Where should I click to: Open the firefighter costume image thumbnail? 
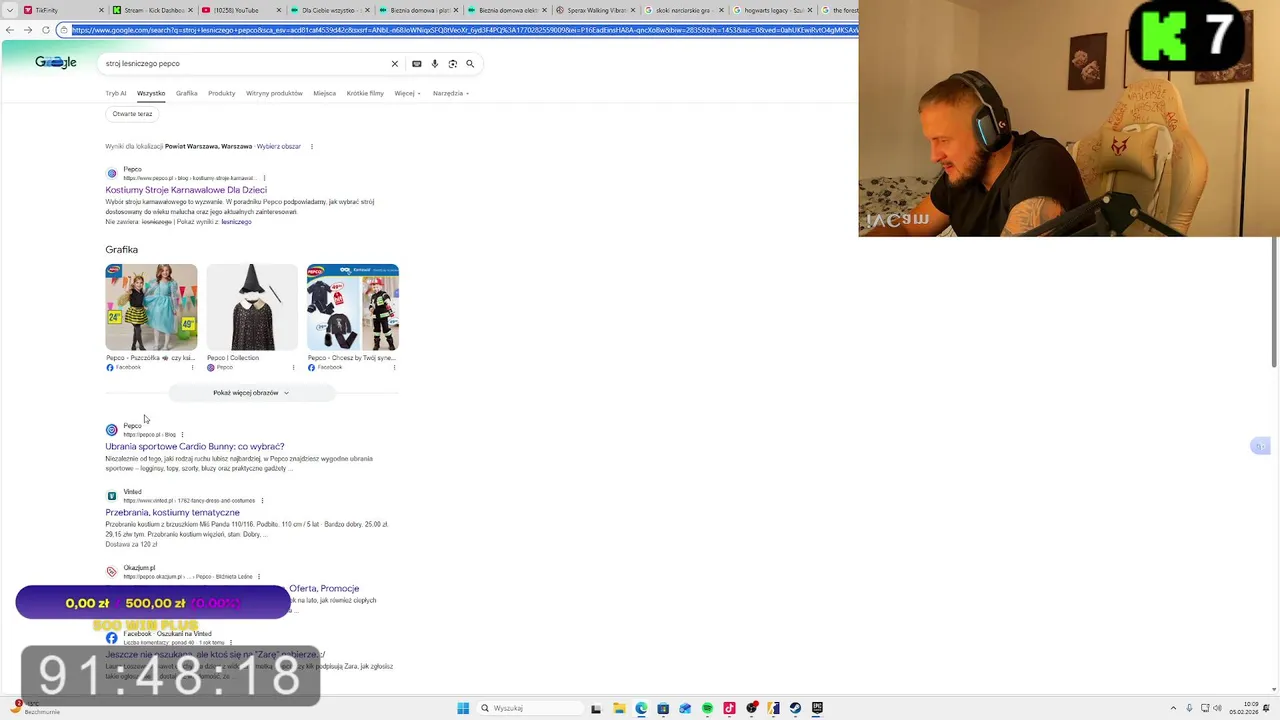pyautogui.click(x=353, y=307)
